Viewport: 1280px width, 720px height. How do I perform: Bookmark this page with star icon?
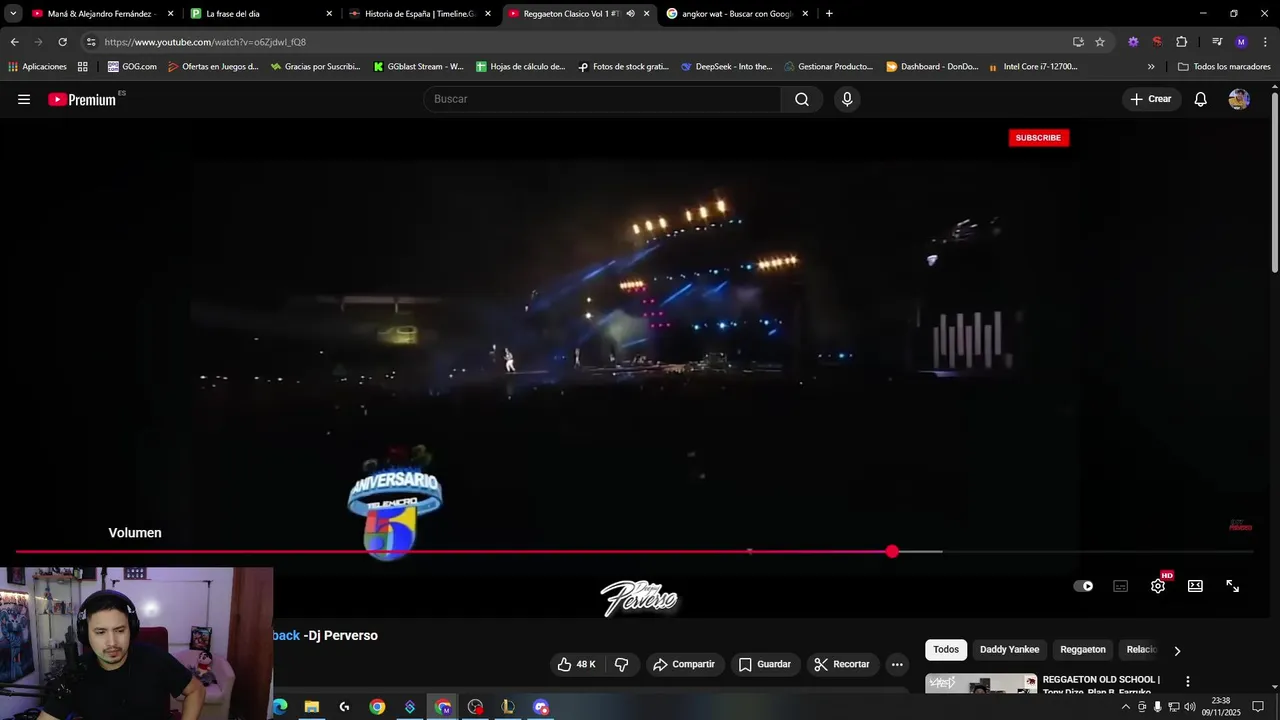(1100, 42)
